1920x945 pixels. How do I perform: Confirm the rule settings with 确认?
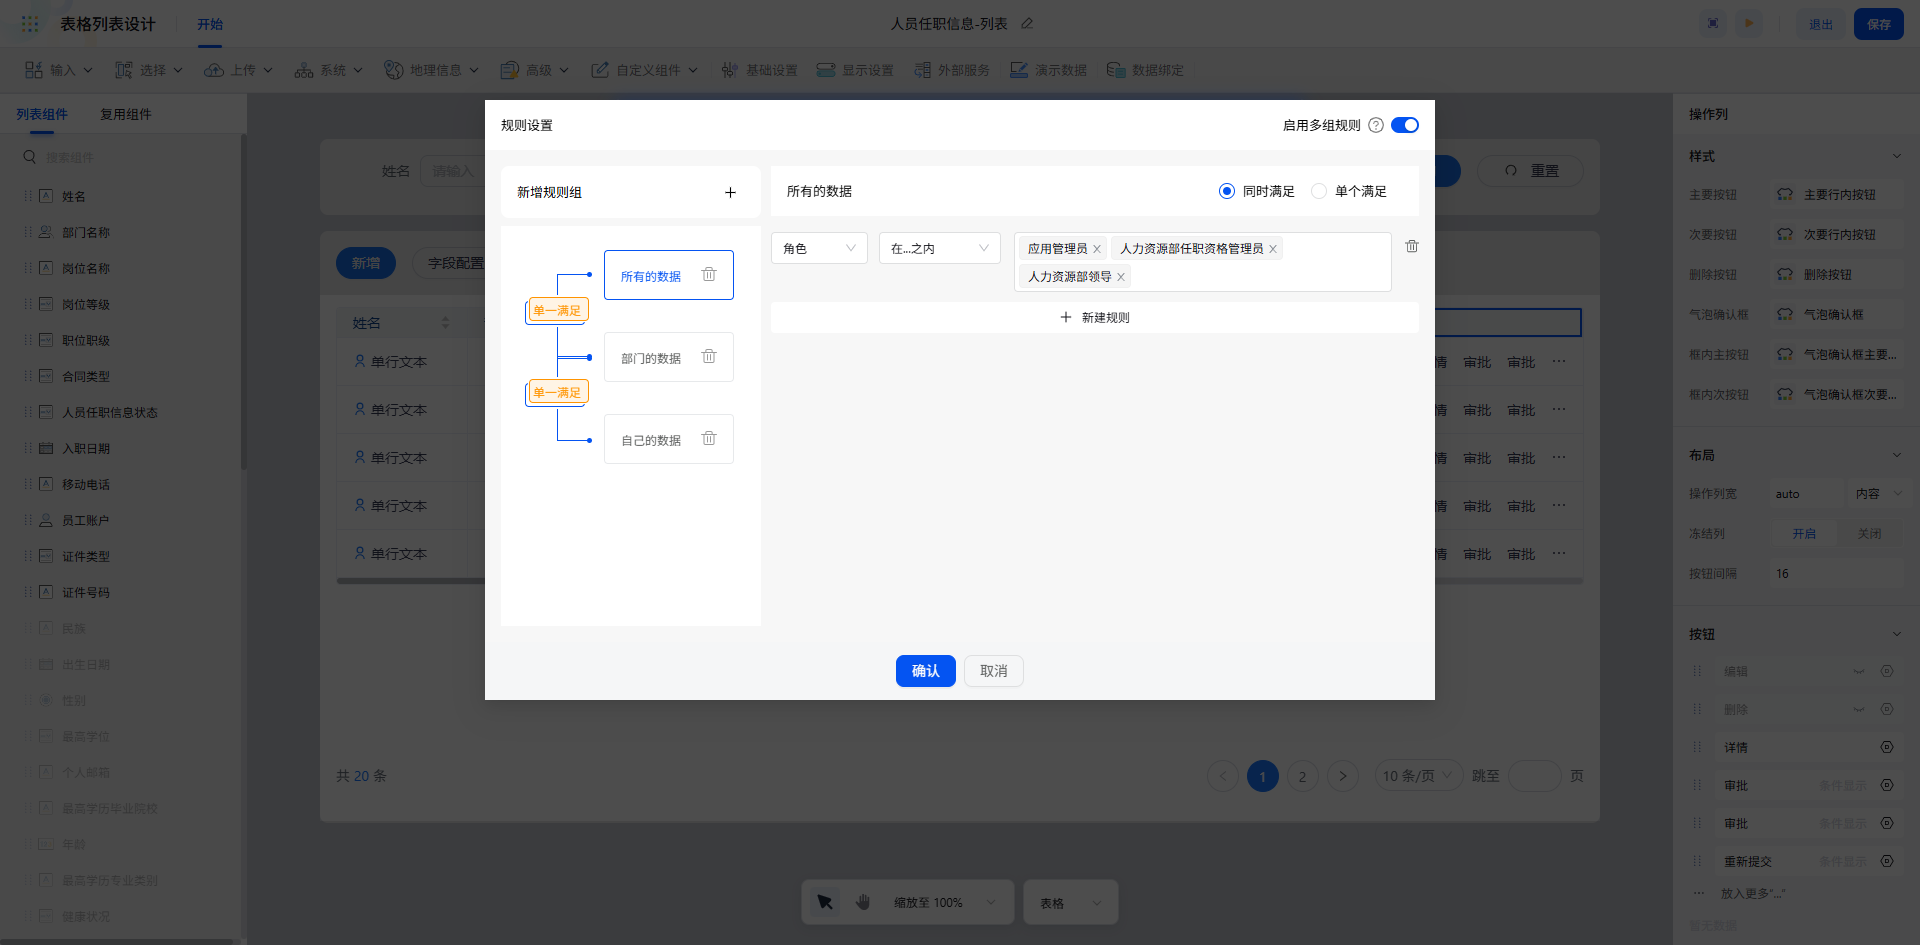pyautogui.click(x=925, y=671)
